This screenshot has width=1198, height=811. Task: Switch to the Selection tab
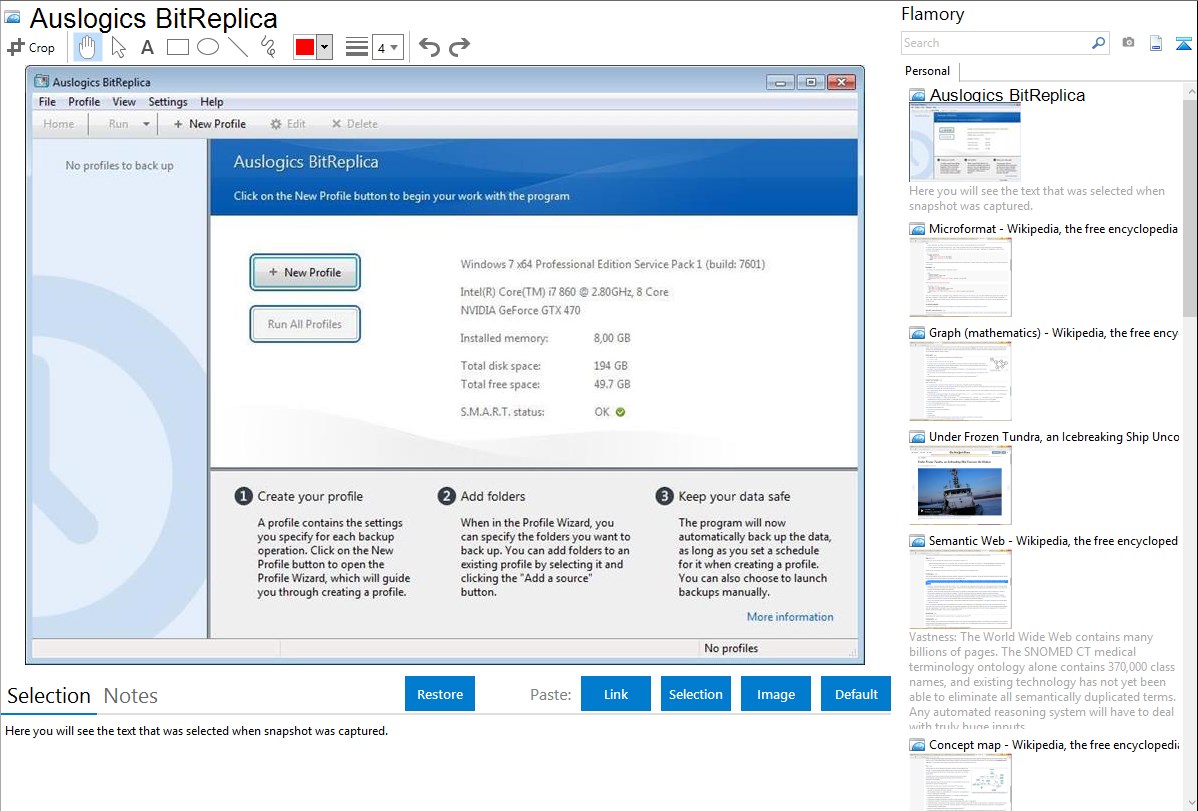tap(49, 696)
